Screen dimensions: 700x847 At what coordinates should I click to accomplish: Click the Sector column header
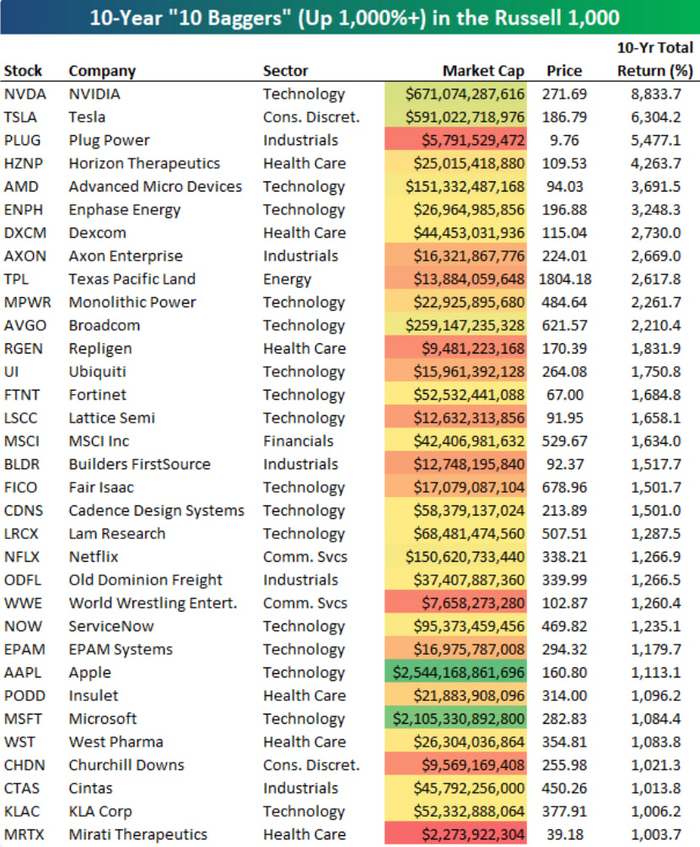coord(285,71)
